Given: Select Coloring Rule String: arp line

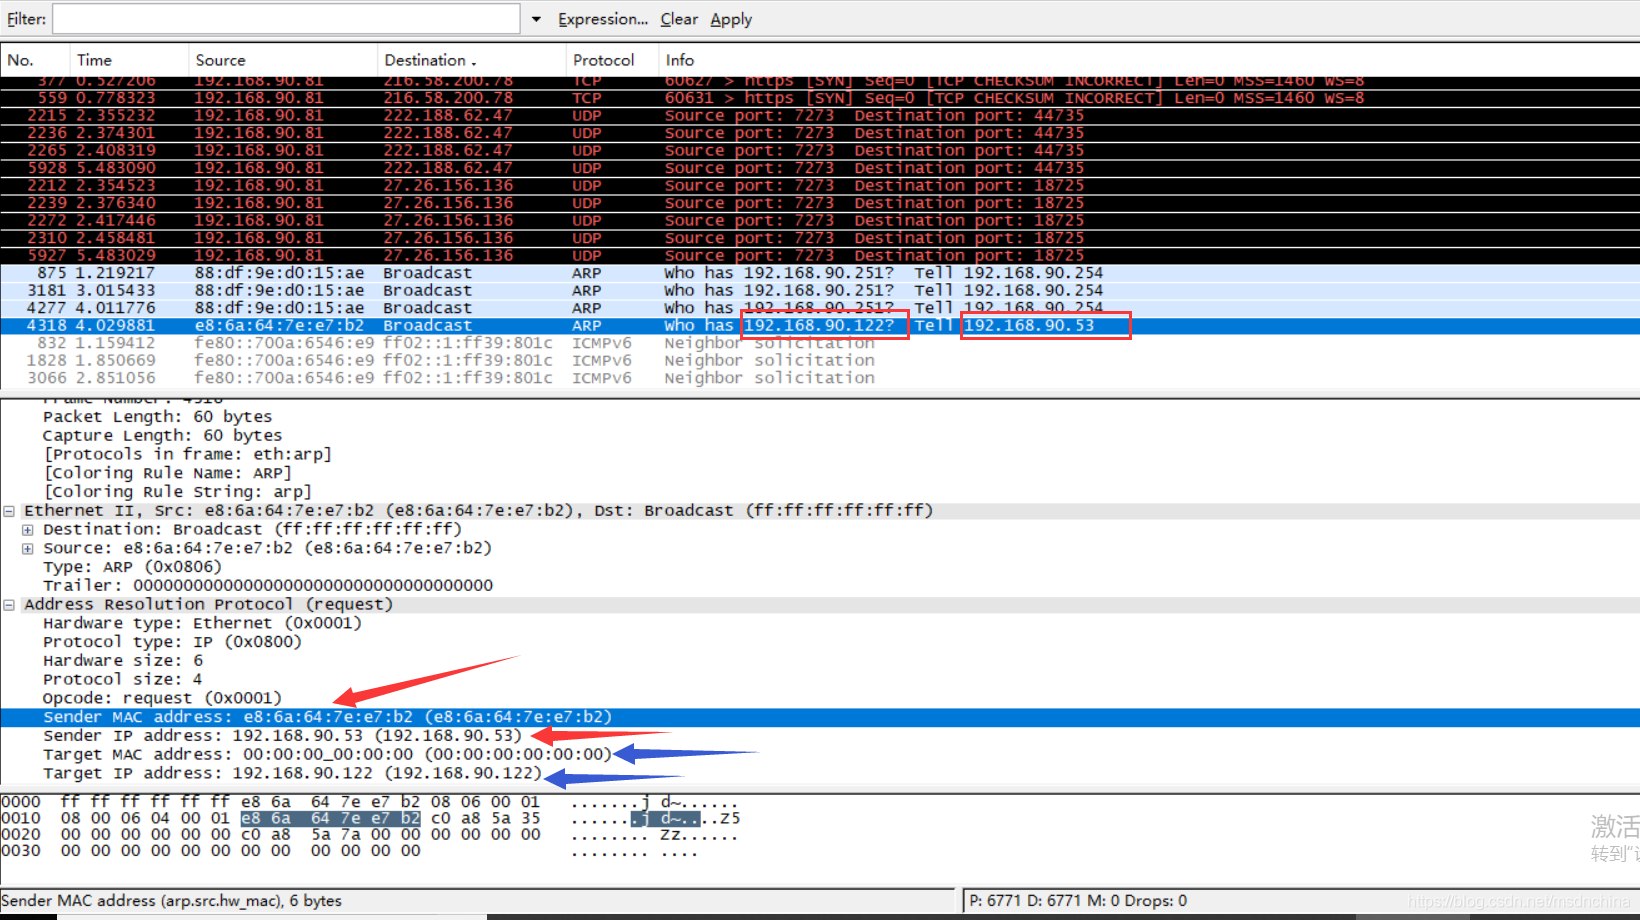Looking at the screenshot, I should (x=177, y=492).
